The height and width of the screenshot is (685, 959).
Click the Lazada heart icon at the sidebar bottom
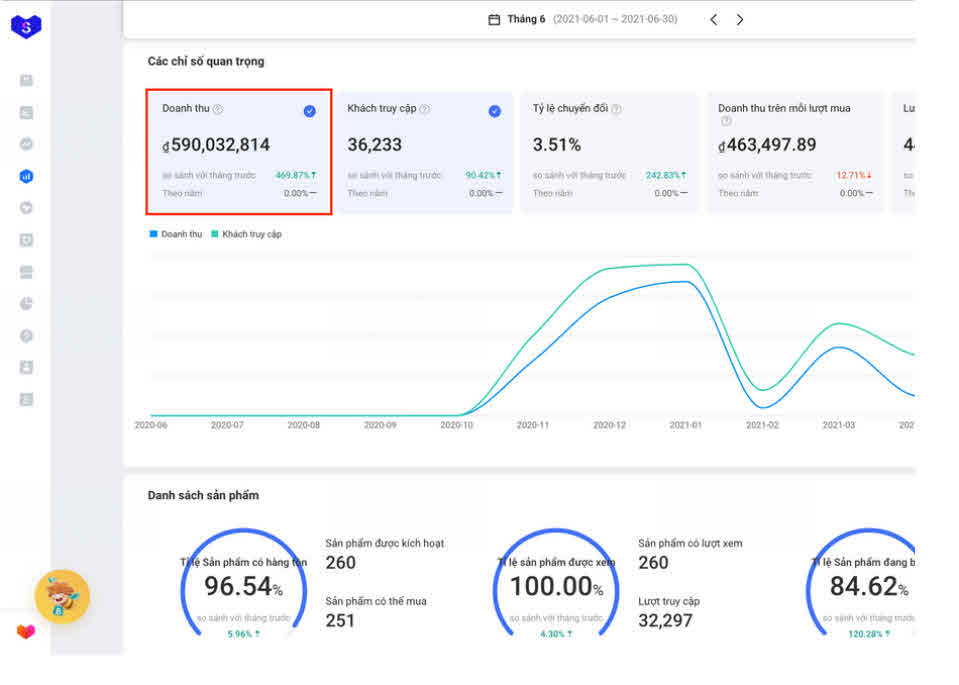point(26,632)
